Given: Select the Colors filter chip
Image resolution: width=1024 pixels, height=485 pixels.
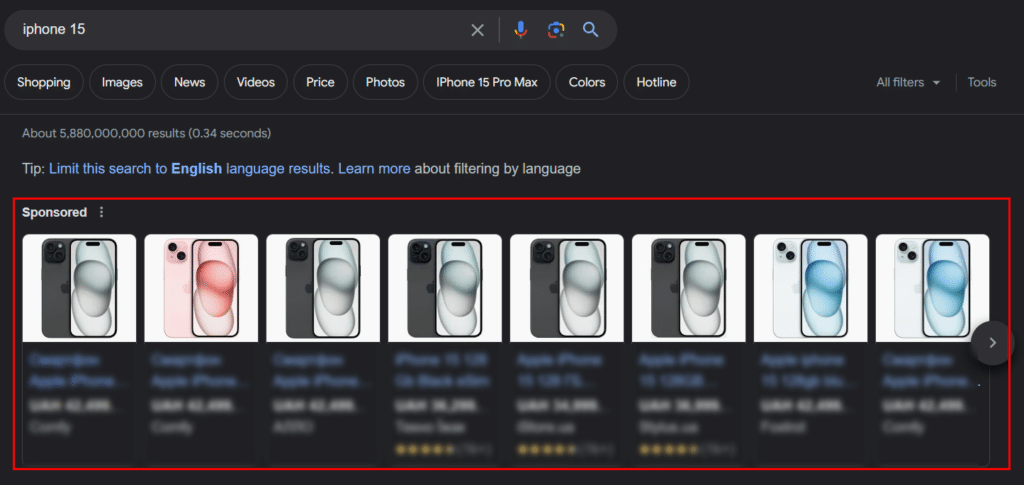Looking at the screenshot, I should coord(587,82).
